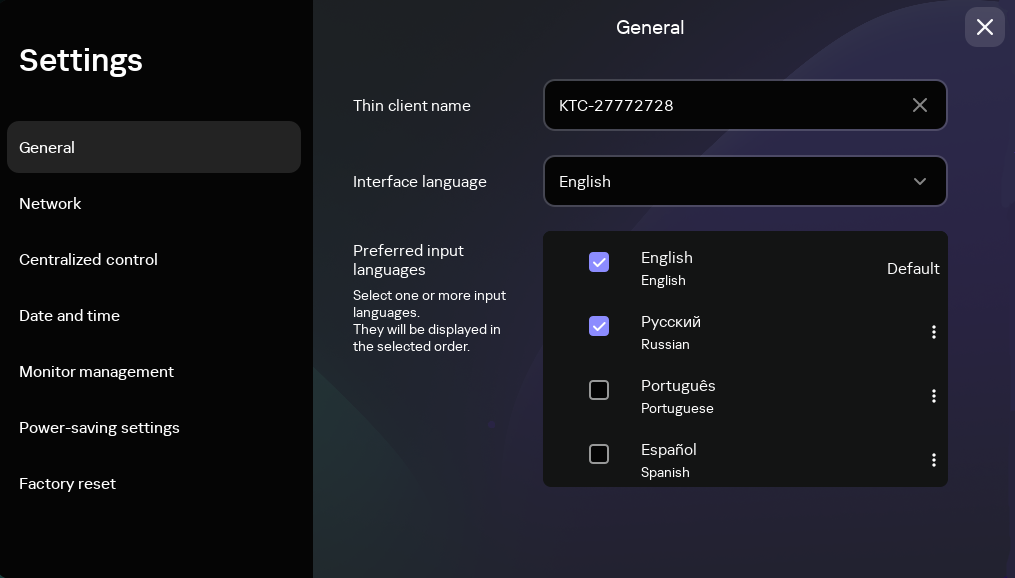Check the Español input language
The image size is (1015, 578).
(599, 454)
